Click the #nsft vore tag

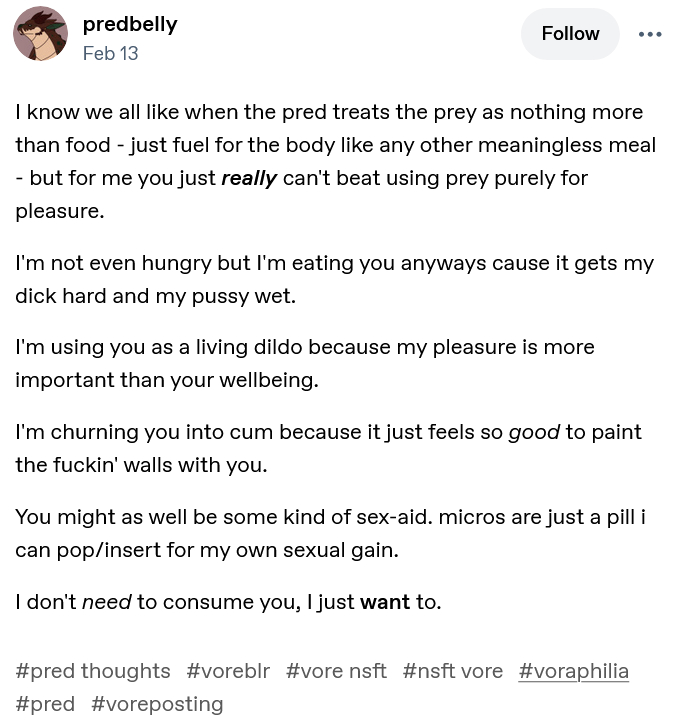(453, 671)
